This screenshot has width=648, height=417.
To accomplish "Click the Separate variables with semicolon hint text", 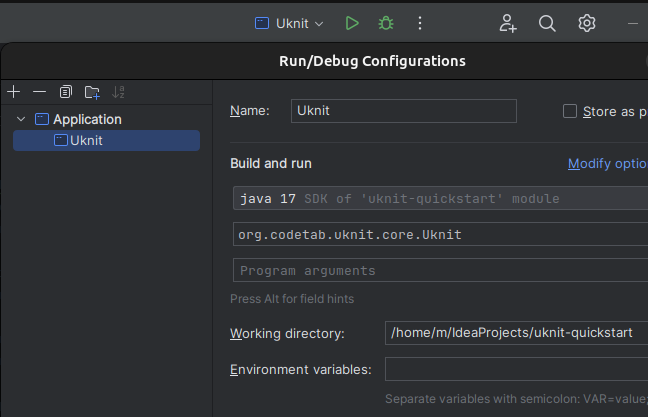I will [516, 399].
